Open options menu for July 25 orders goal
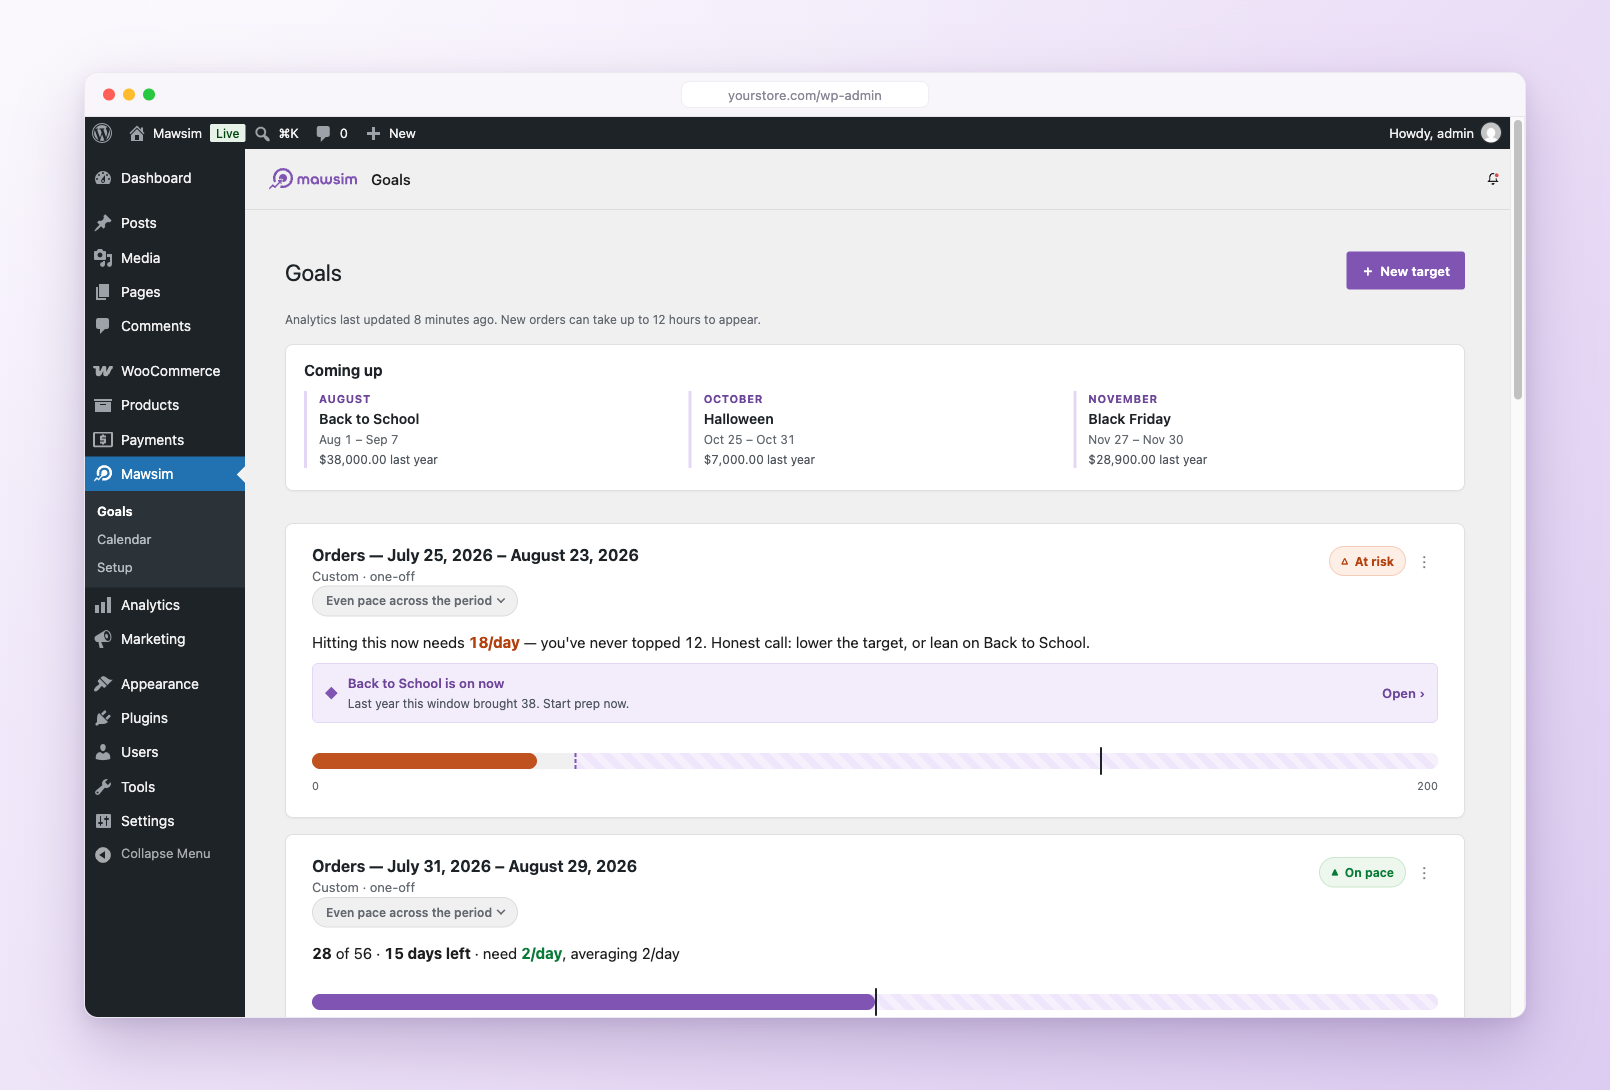 1424,562
